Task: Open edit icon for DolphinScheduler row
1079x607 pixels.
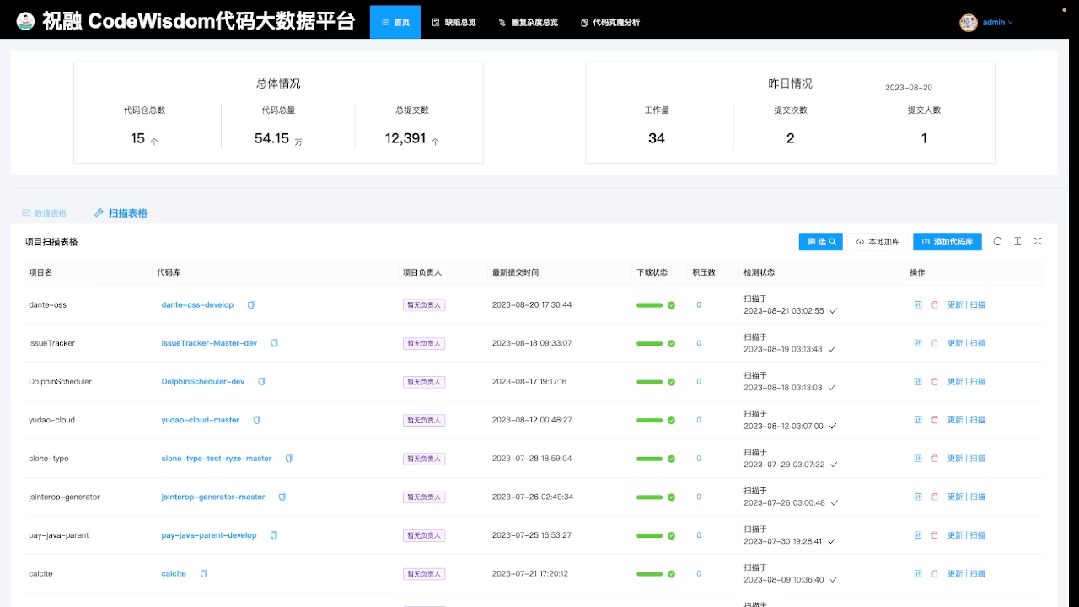Action: (917, 382)
